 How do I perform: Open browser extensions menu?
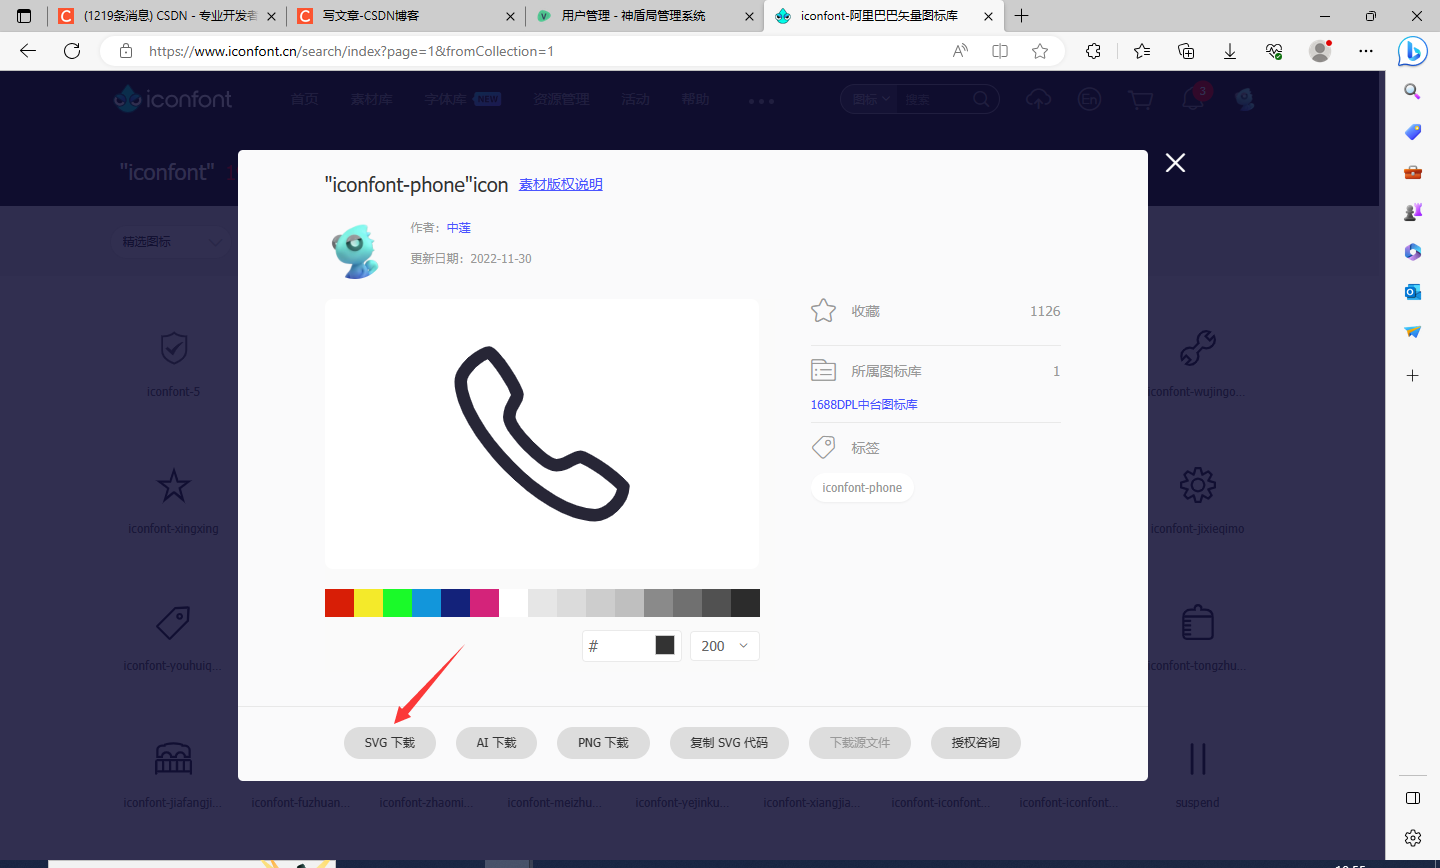[x=1093, y=51]
